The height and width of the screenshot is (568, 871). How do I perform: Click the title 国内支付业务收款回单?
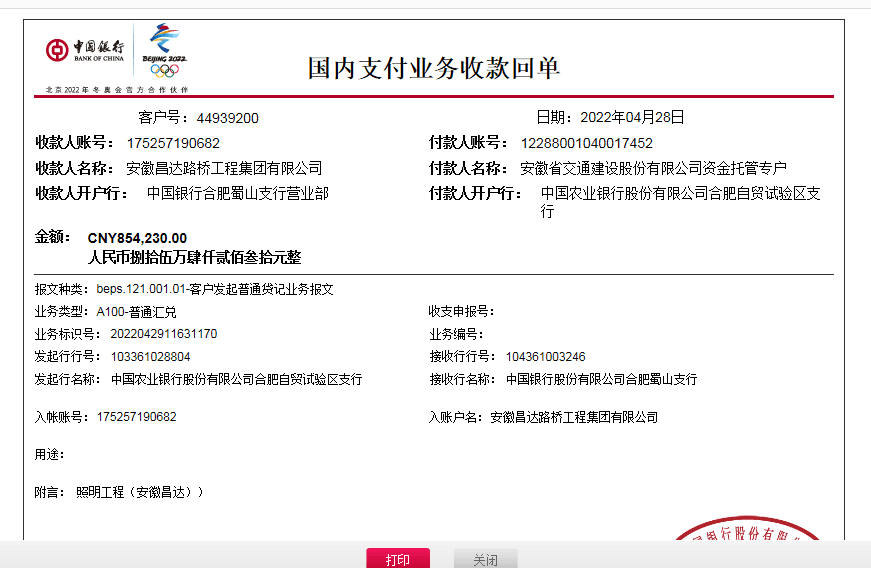click(x=433, y=68)
